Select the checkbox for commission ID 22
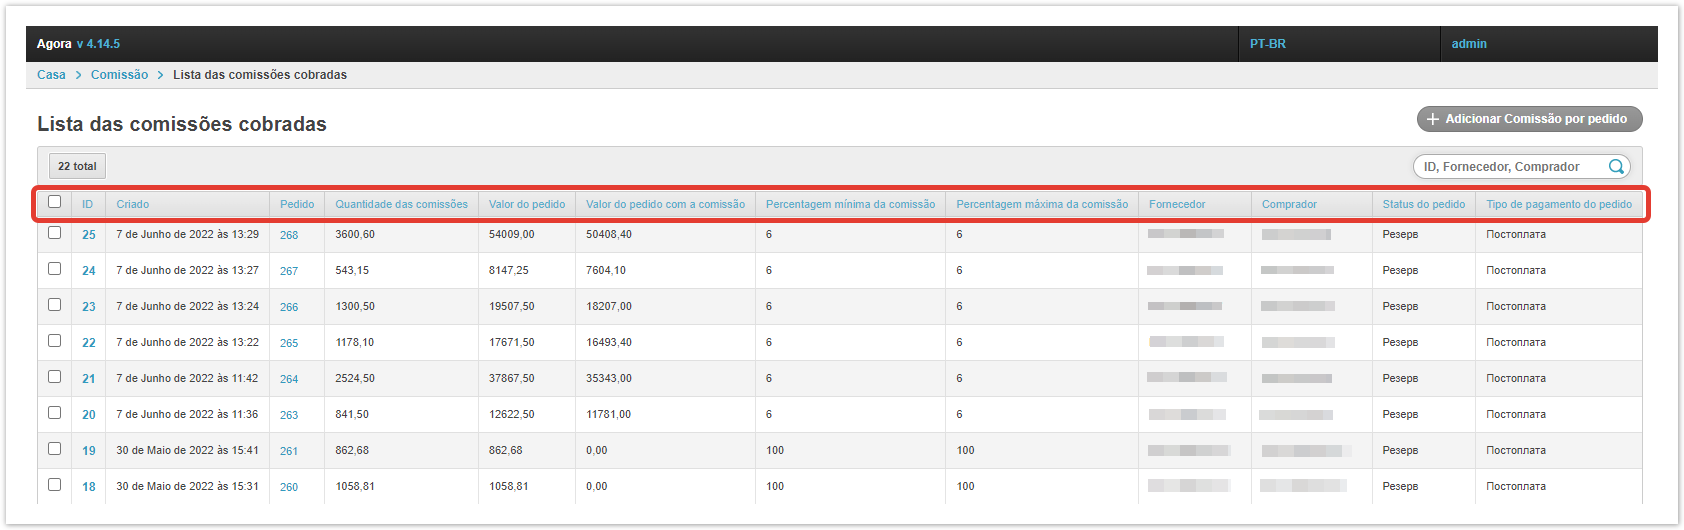Viewport: 1684px width, 530px height. click(x=55, y=341)
